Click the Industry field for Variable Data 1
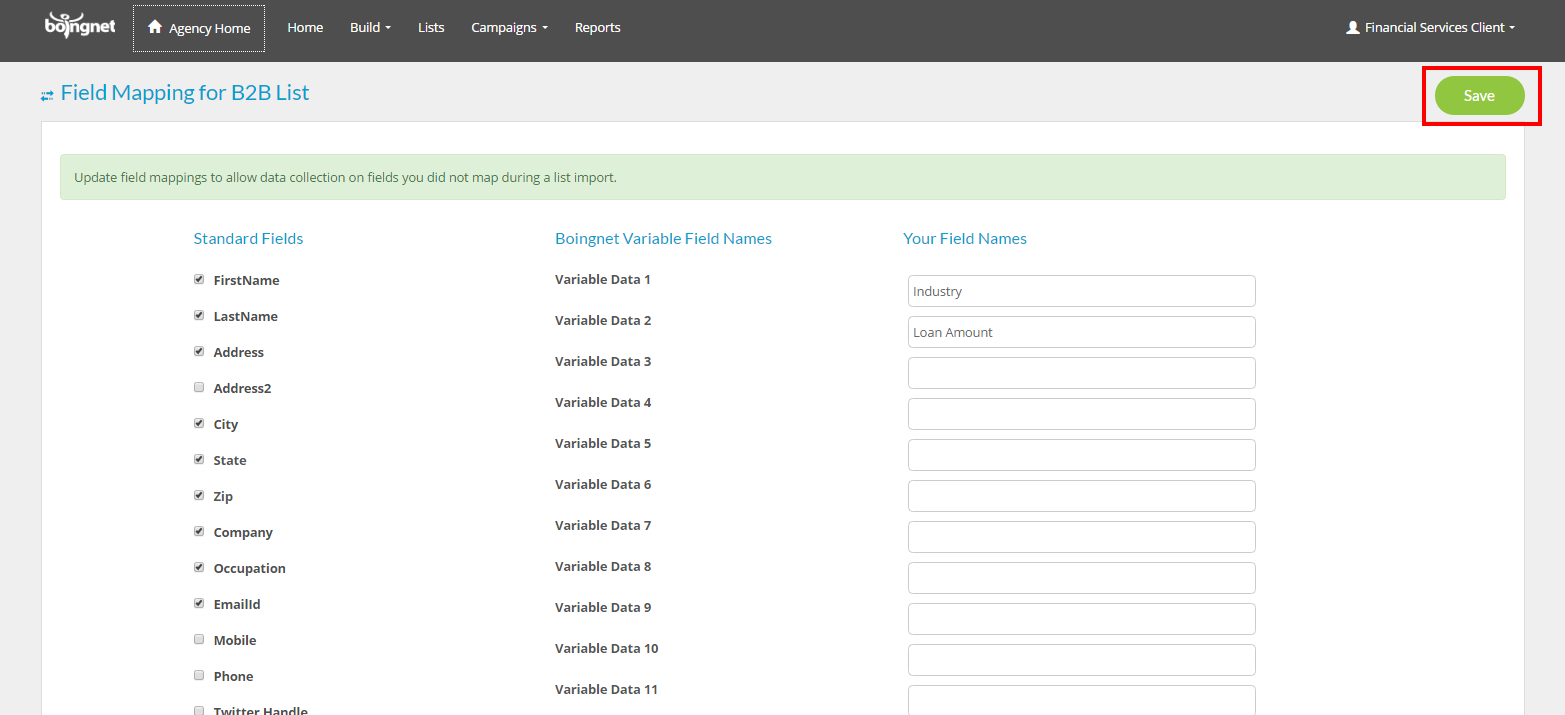This screenshot has width=1565, height=715. pos(1082,291)
